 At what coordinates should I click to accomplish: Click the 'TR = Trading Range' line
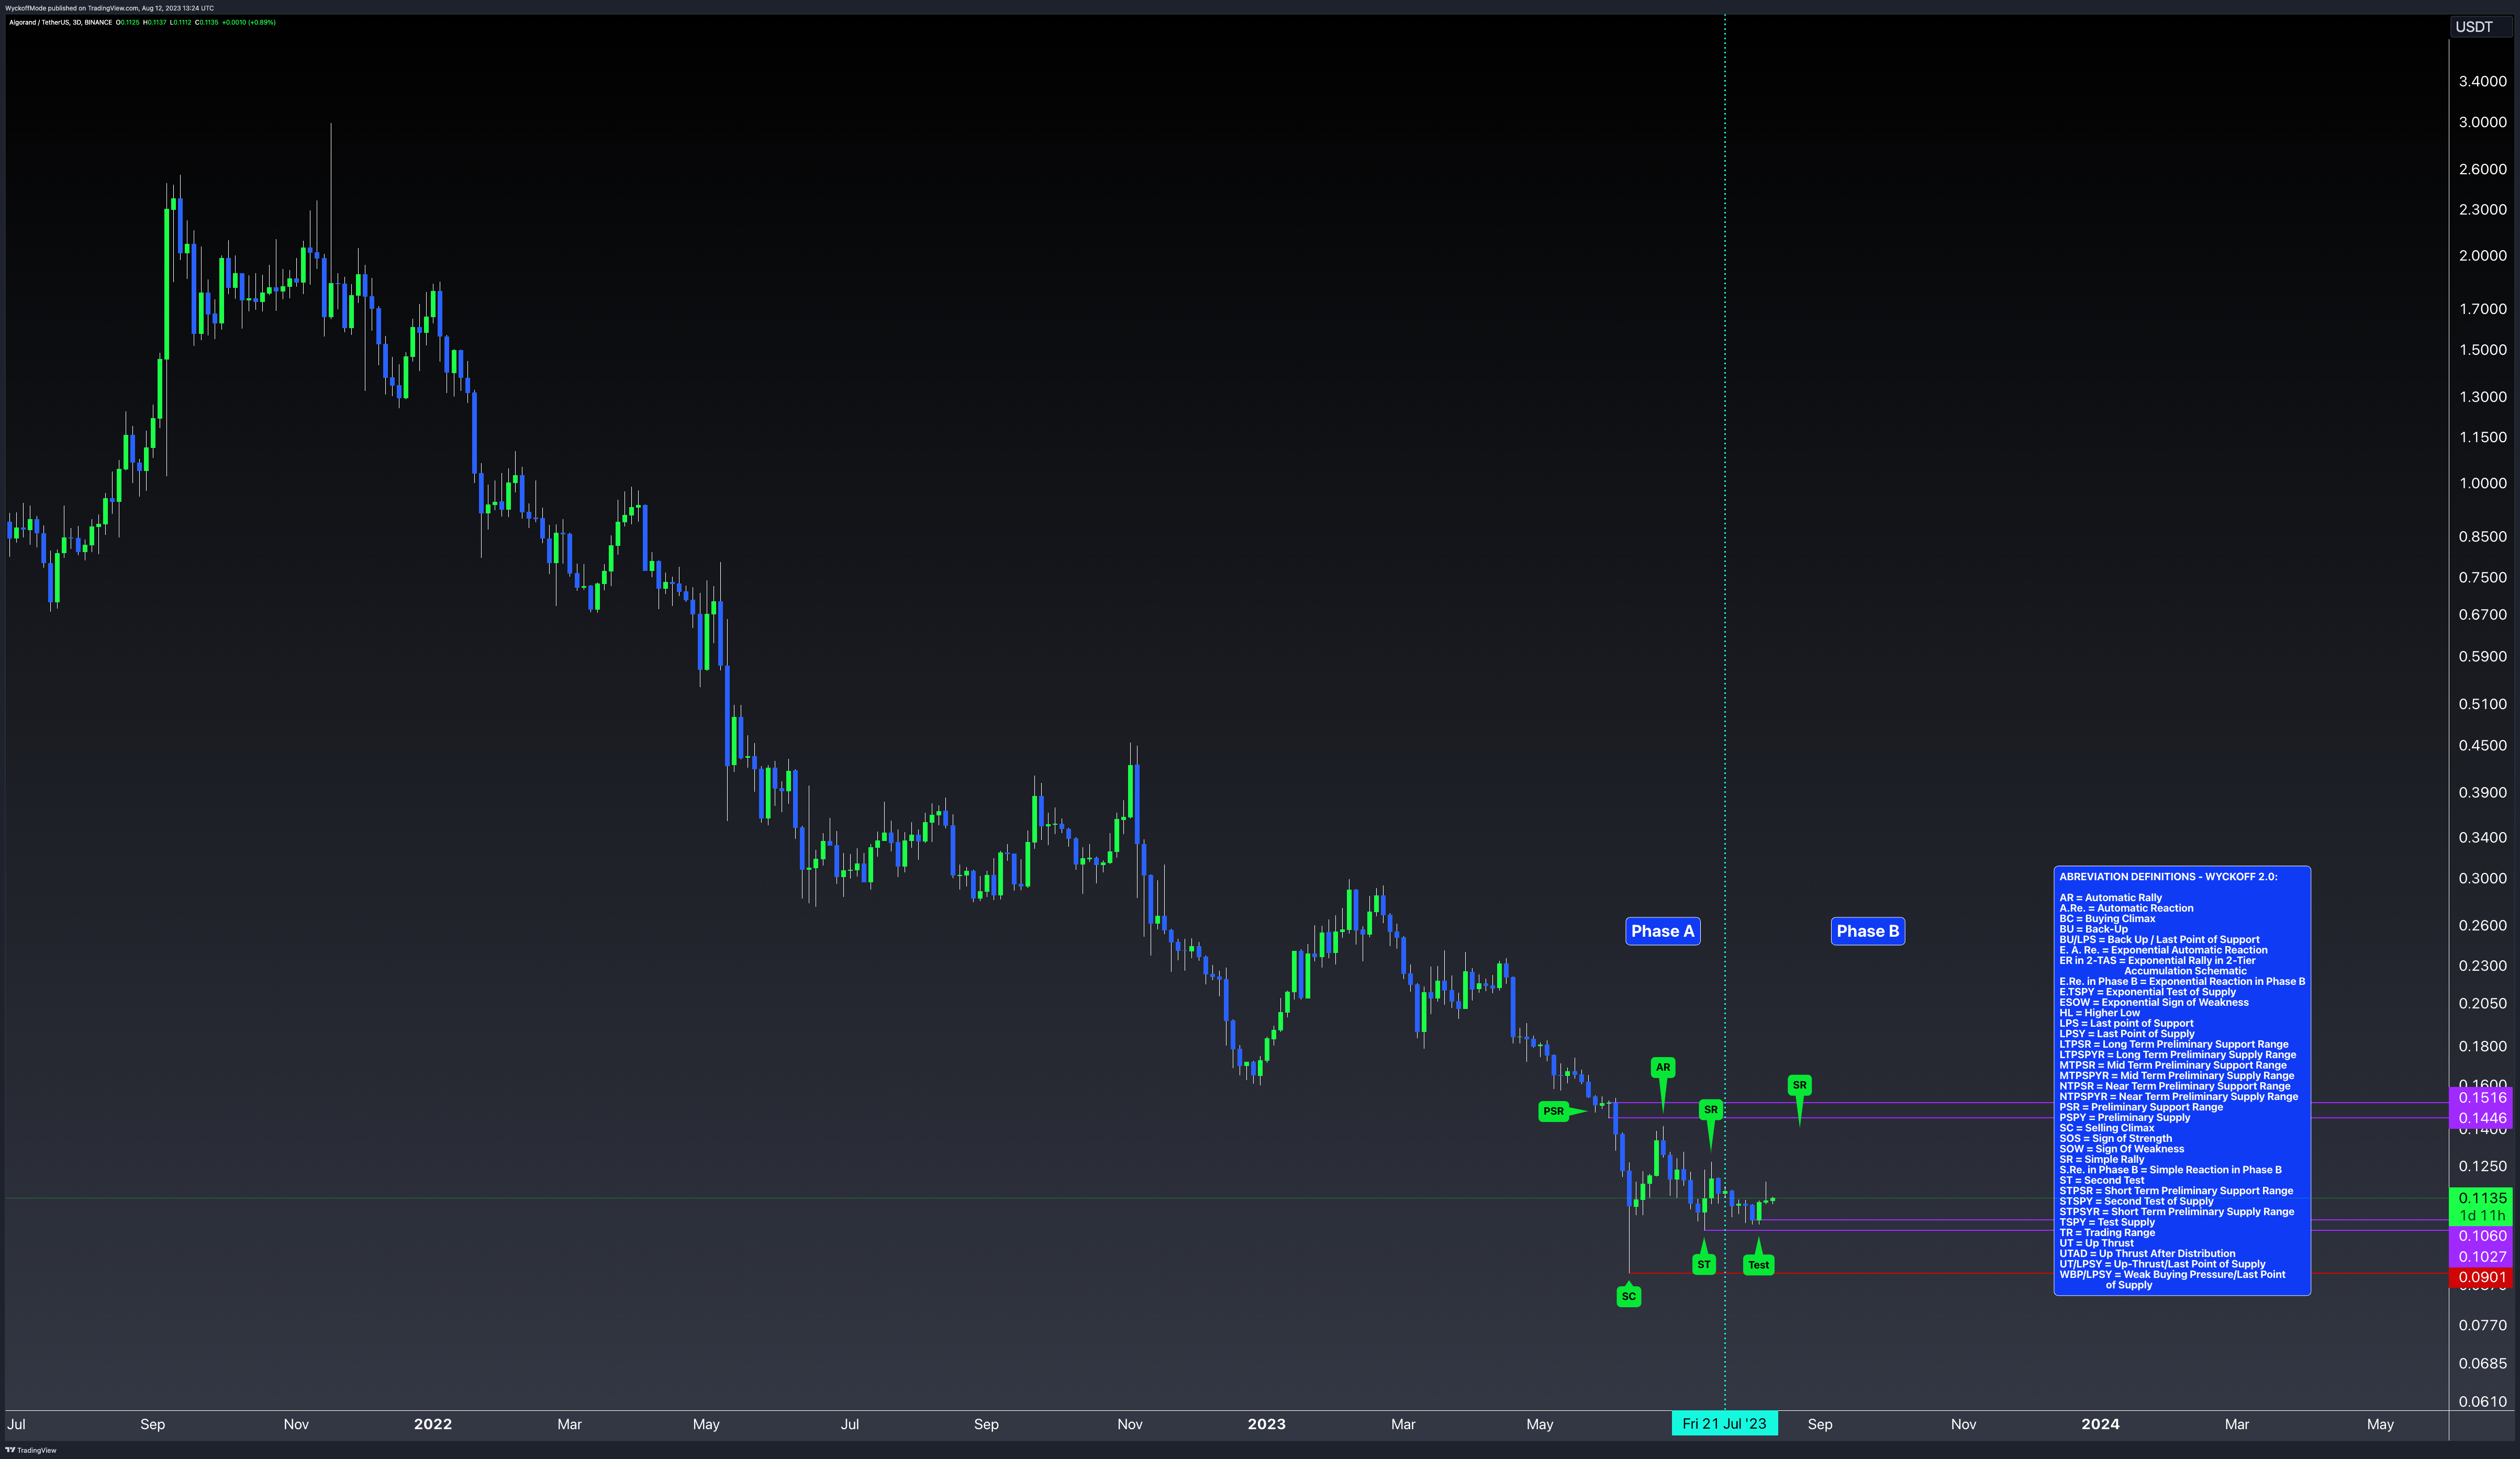pos(2107,1233)
